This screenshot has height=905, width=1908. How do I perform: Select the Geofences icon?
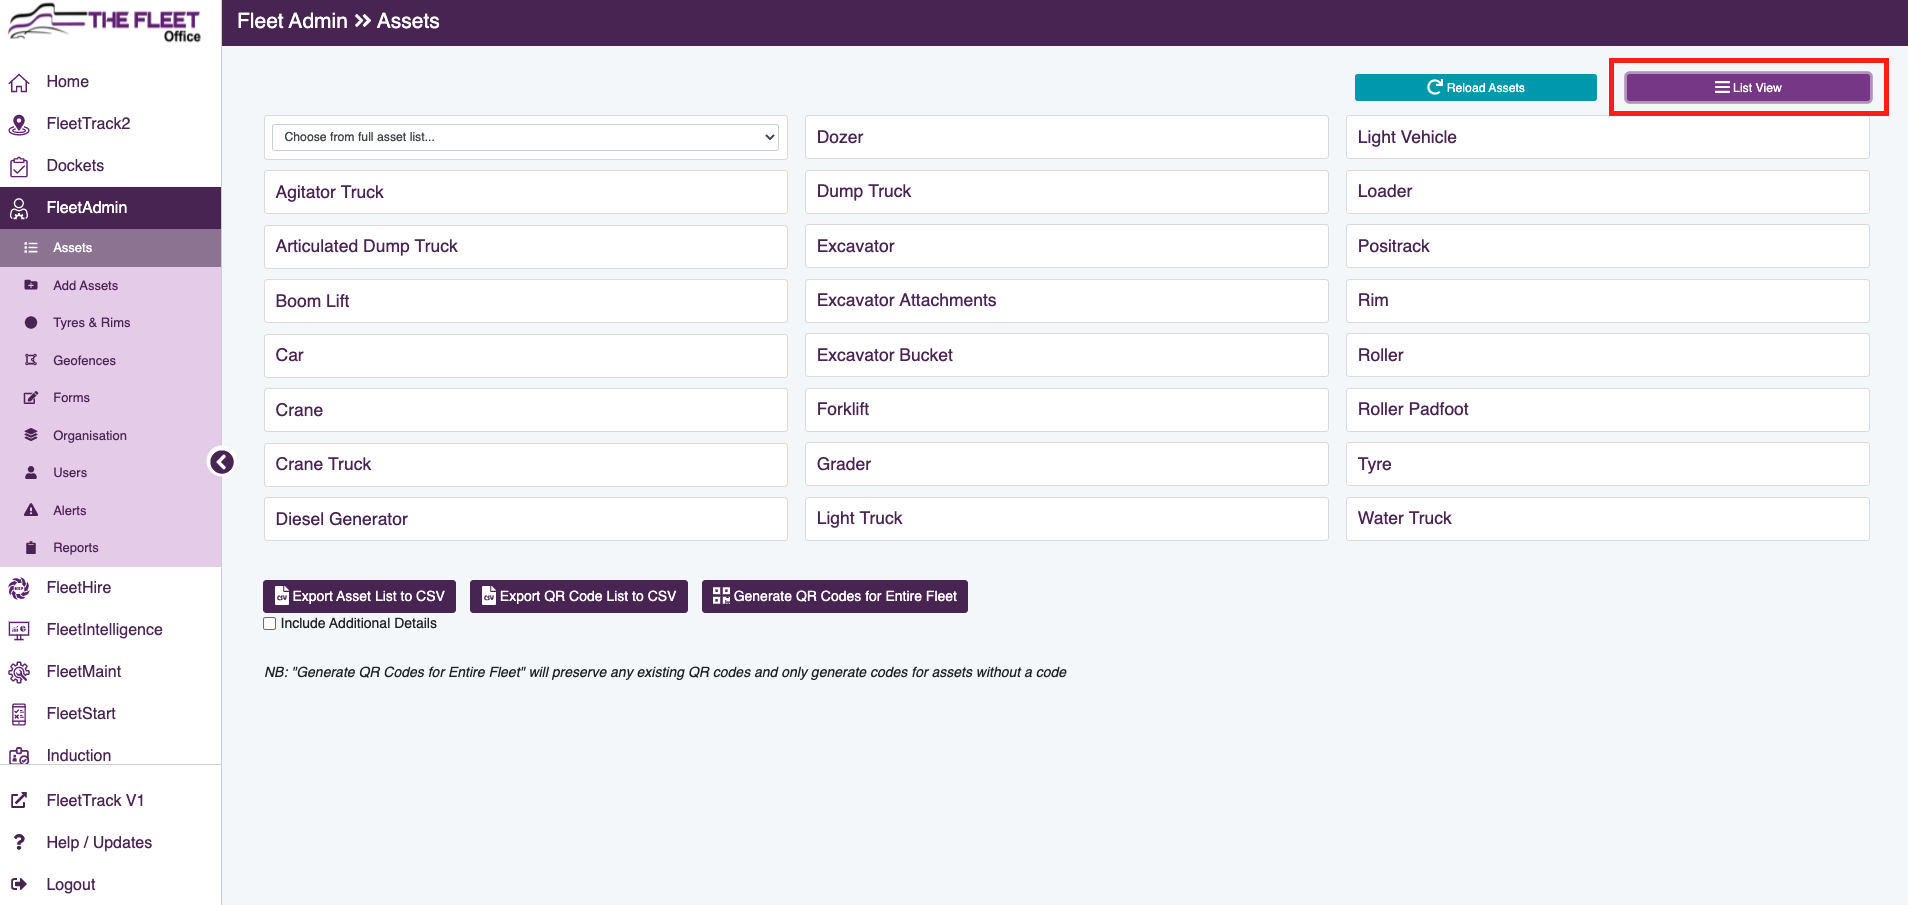33,360
